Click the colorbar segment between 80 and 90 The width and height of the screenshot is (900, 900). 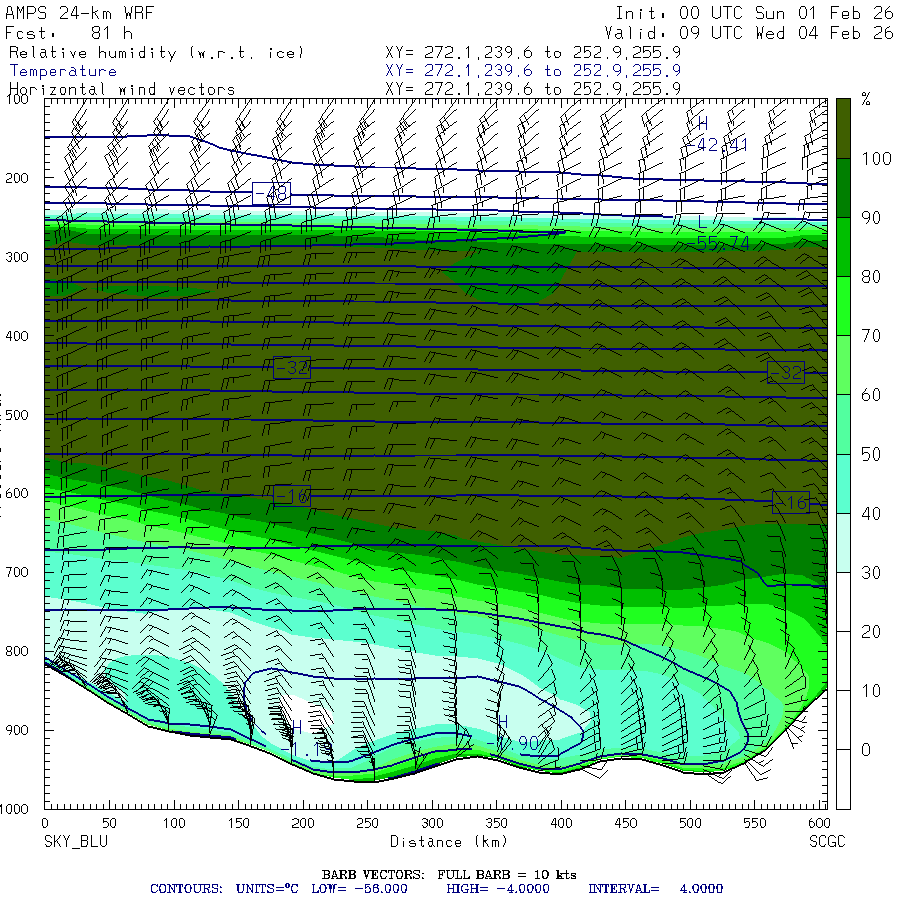pos(843,247)
